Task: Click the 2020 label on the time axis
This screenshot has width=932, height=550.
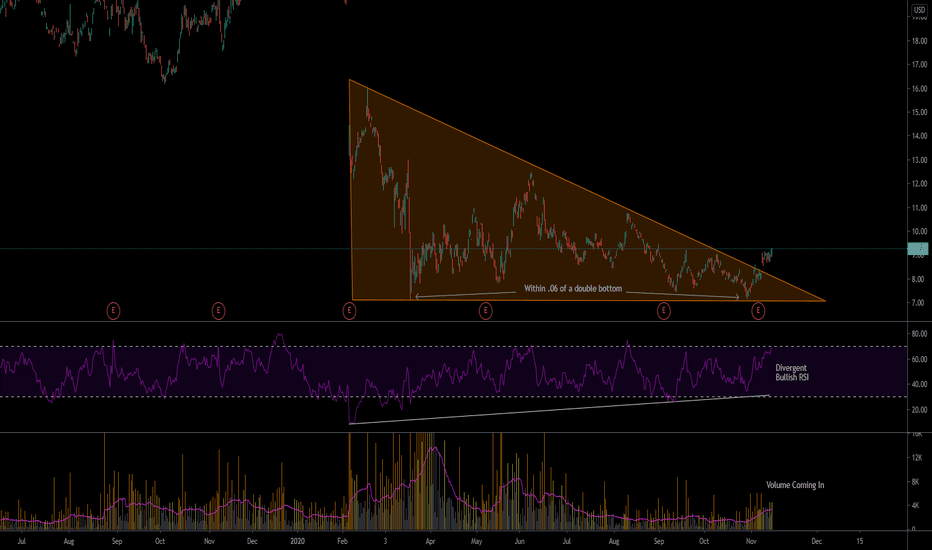Action: tap(298, 541)
